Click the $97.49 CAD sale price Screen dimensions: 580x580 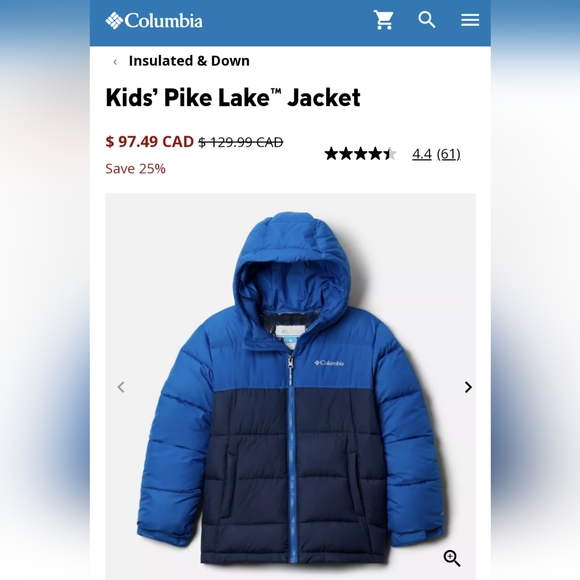149,142
